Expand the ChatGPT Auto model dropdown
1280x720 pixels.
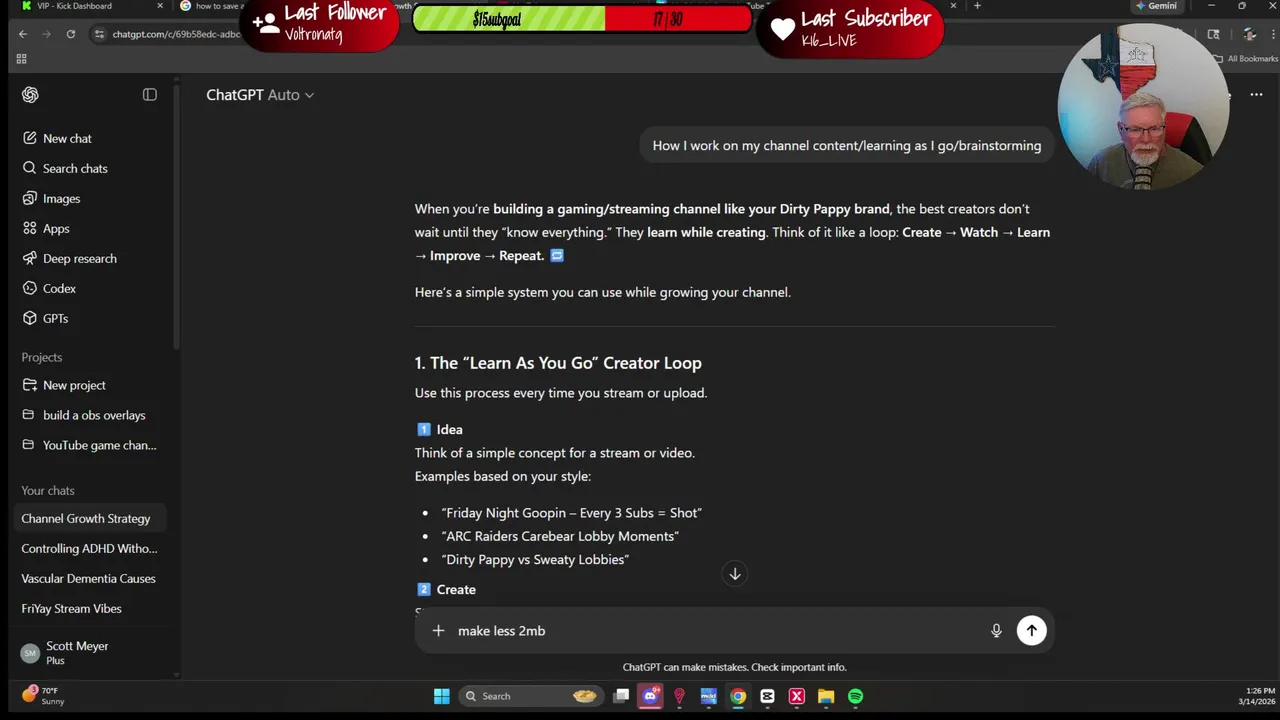click(x=260, y=95)
